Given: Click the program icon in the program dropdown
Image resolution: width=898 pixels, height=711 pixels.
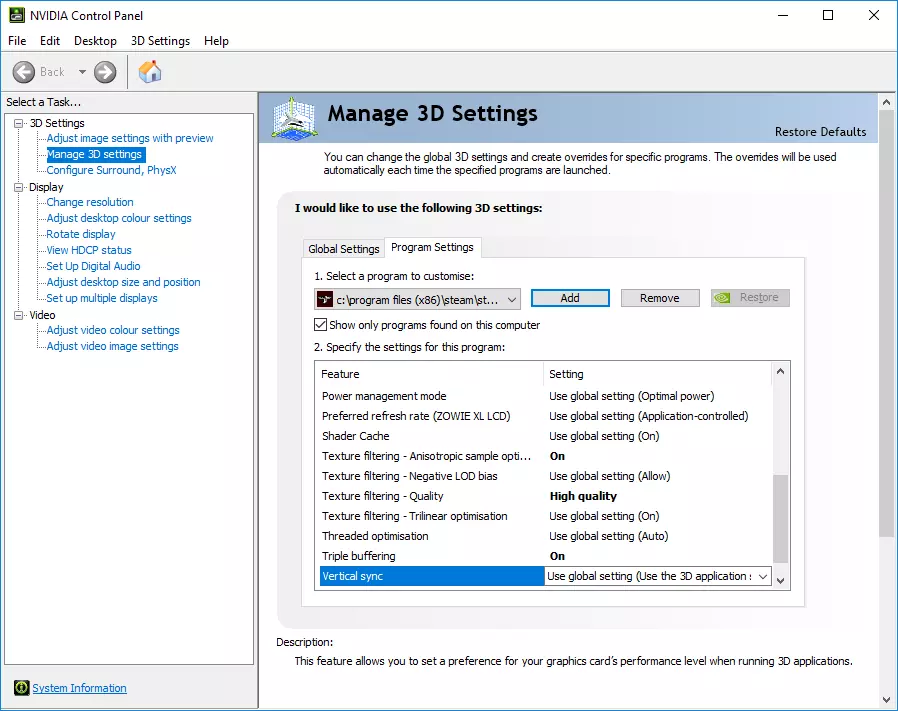Looking at the screenshot, I should point(325,299).
